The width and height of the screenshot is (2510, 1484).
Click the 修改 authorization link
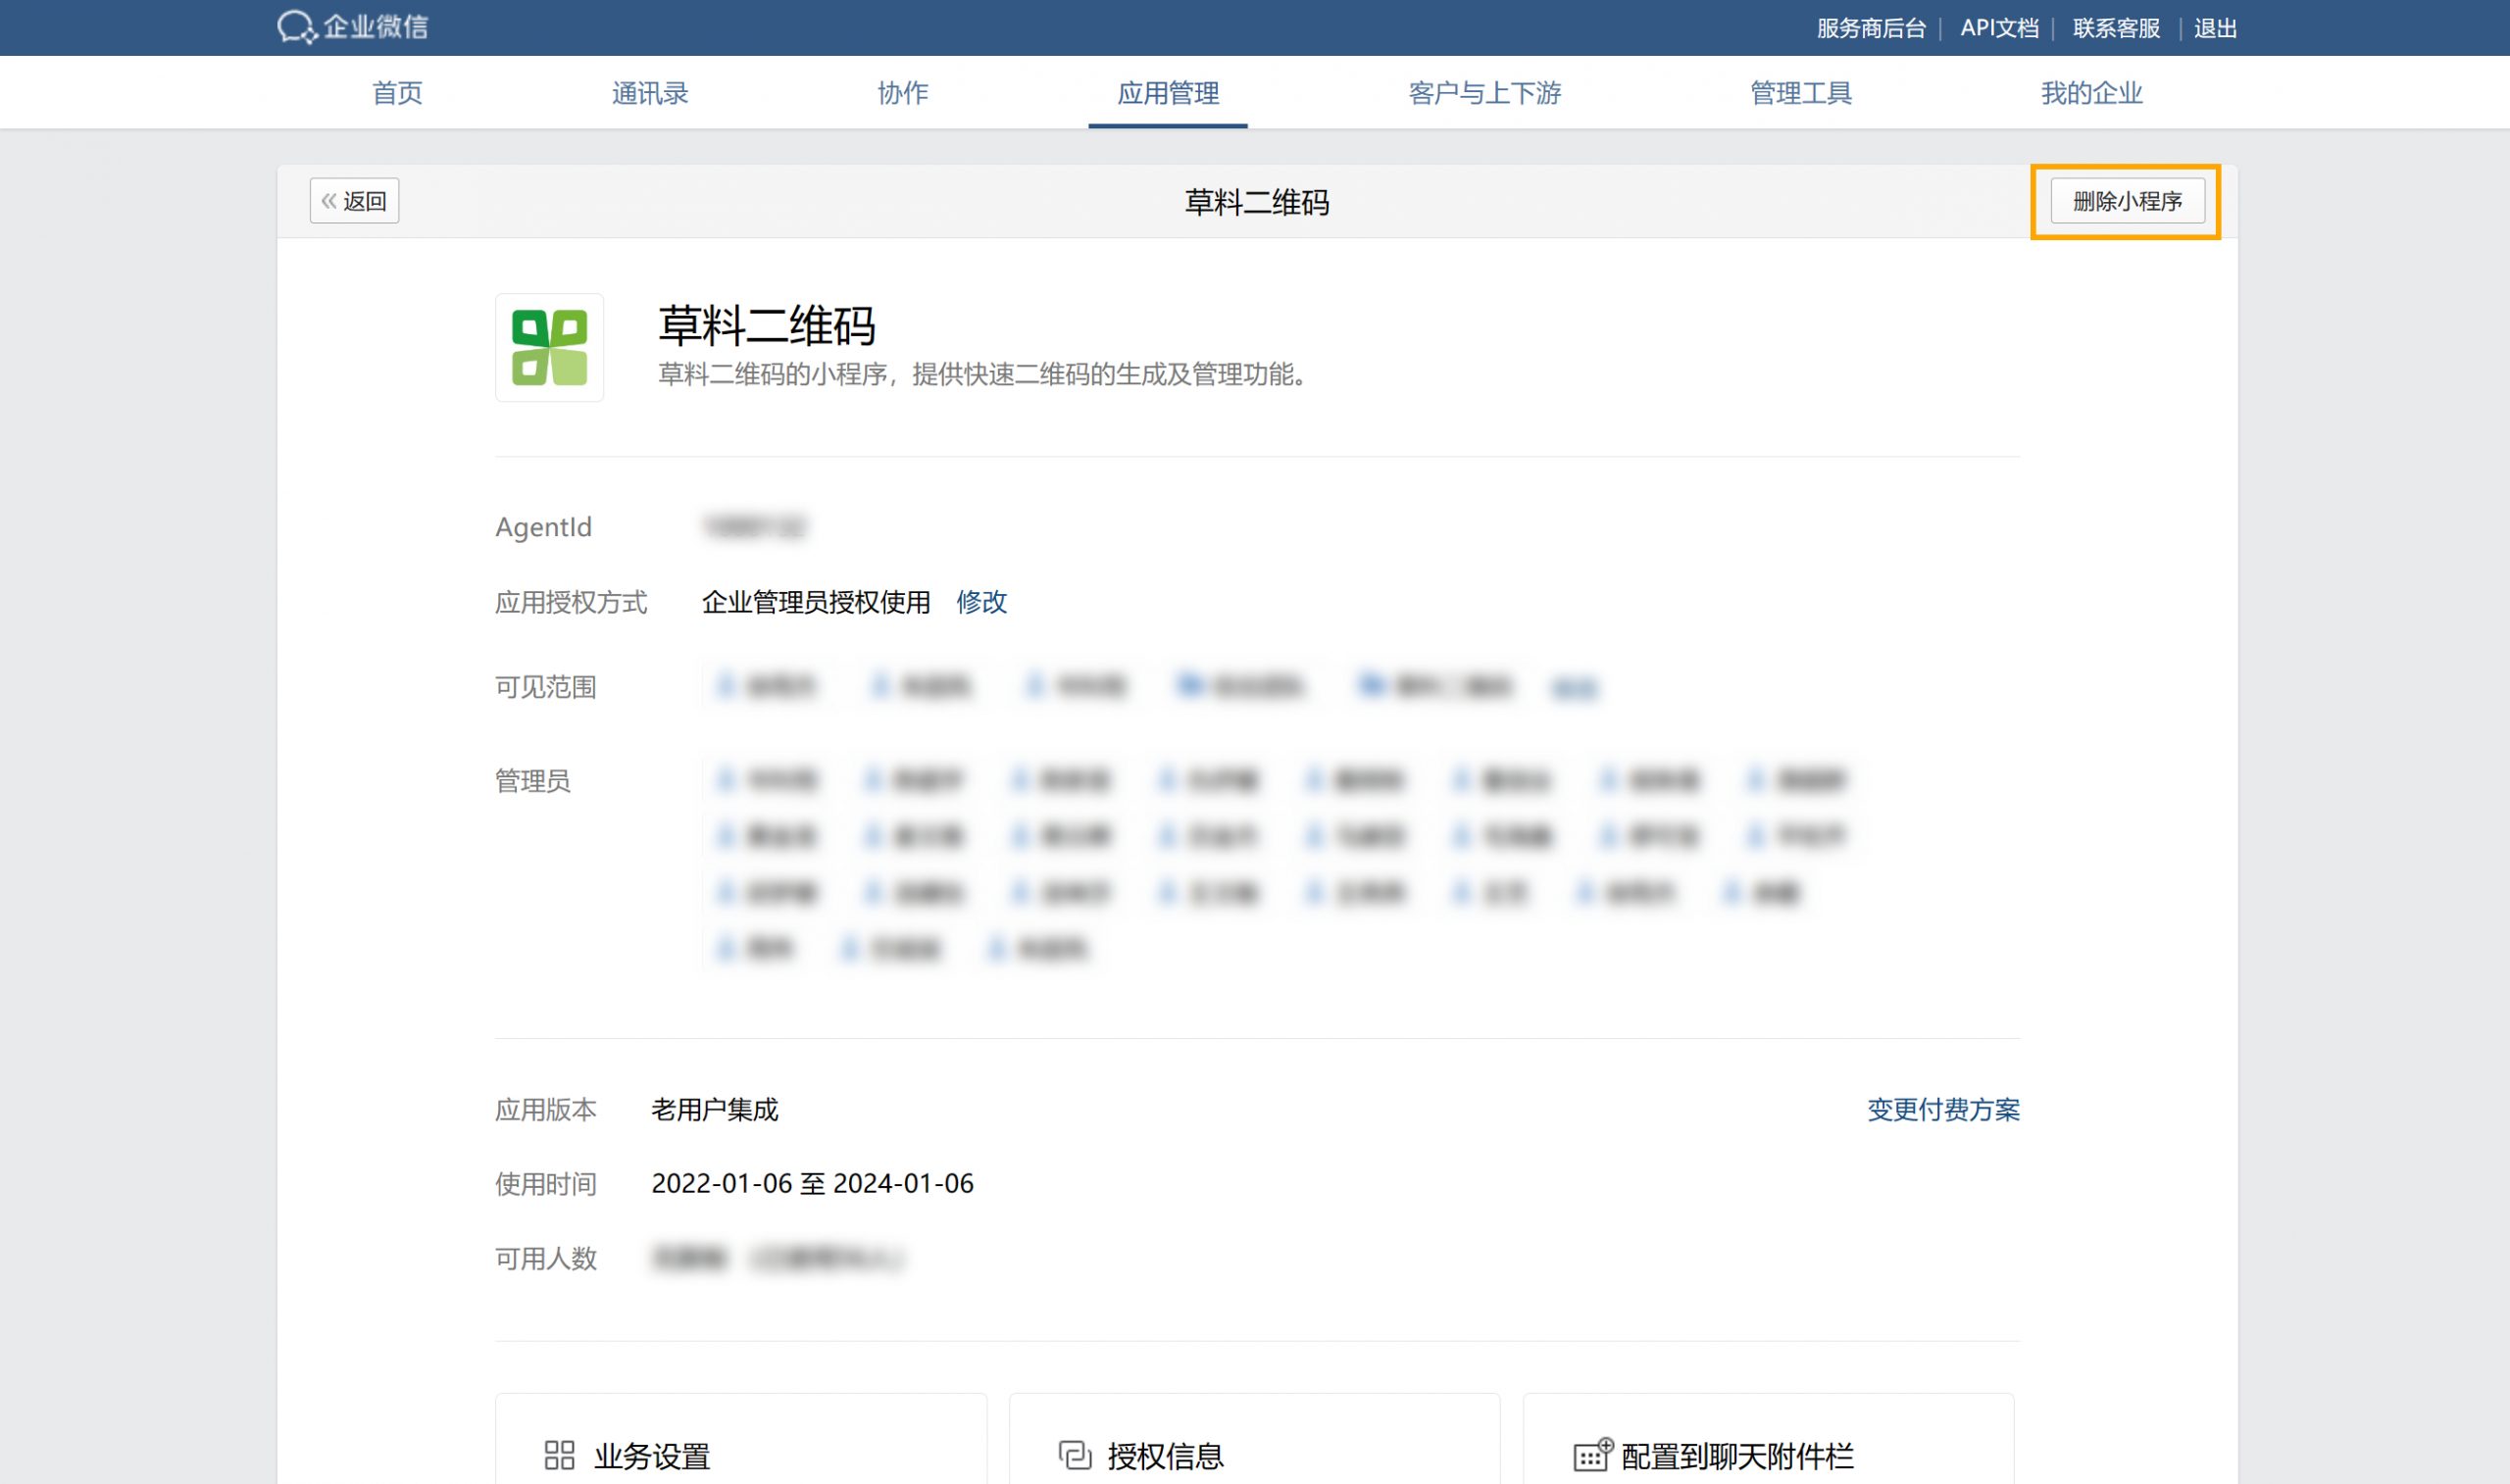pyautogui.click(x=981, y=602)
